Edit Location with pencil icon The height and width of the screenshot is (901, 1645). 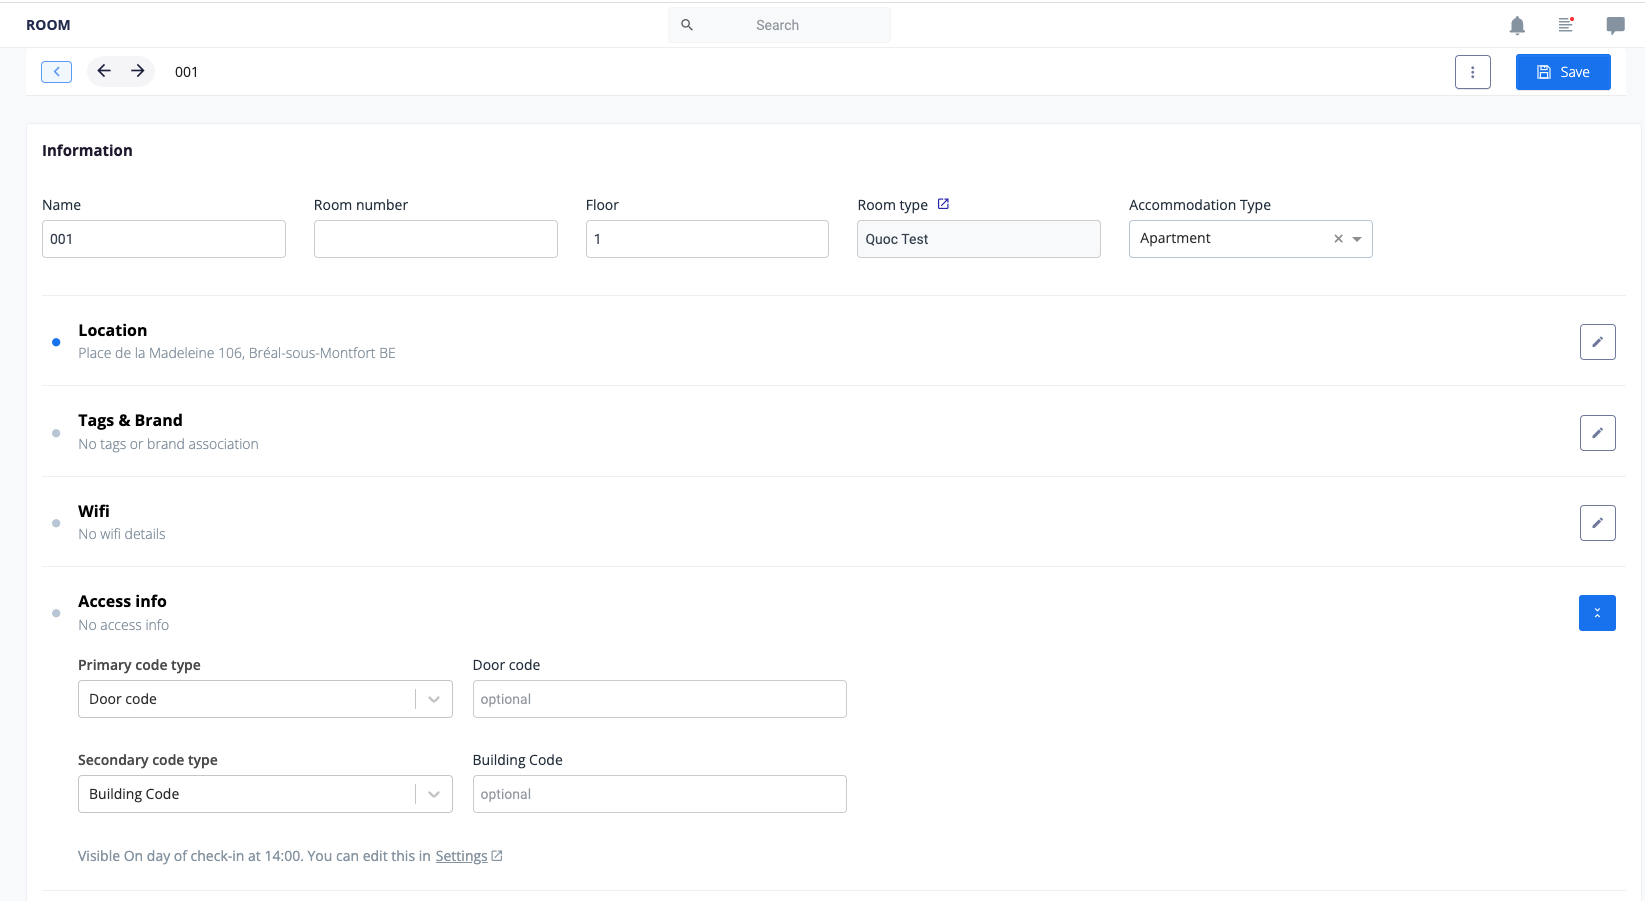pyautogui.click(x=1597, y=342)
